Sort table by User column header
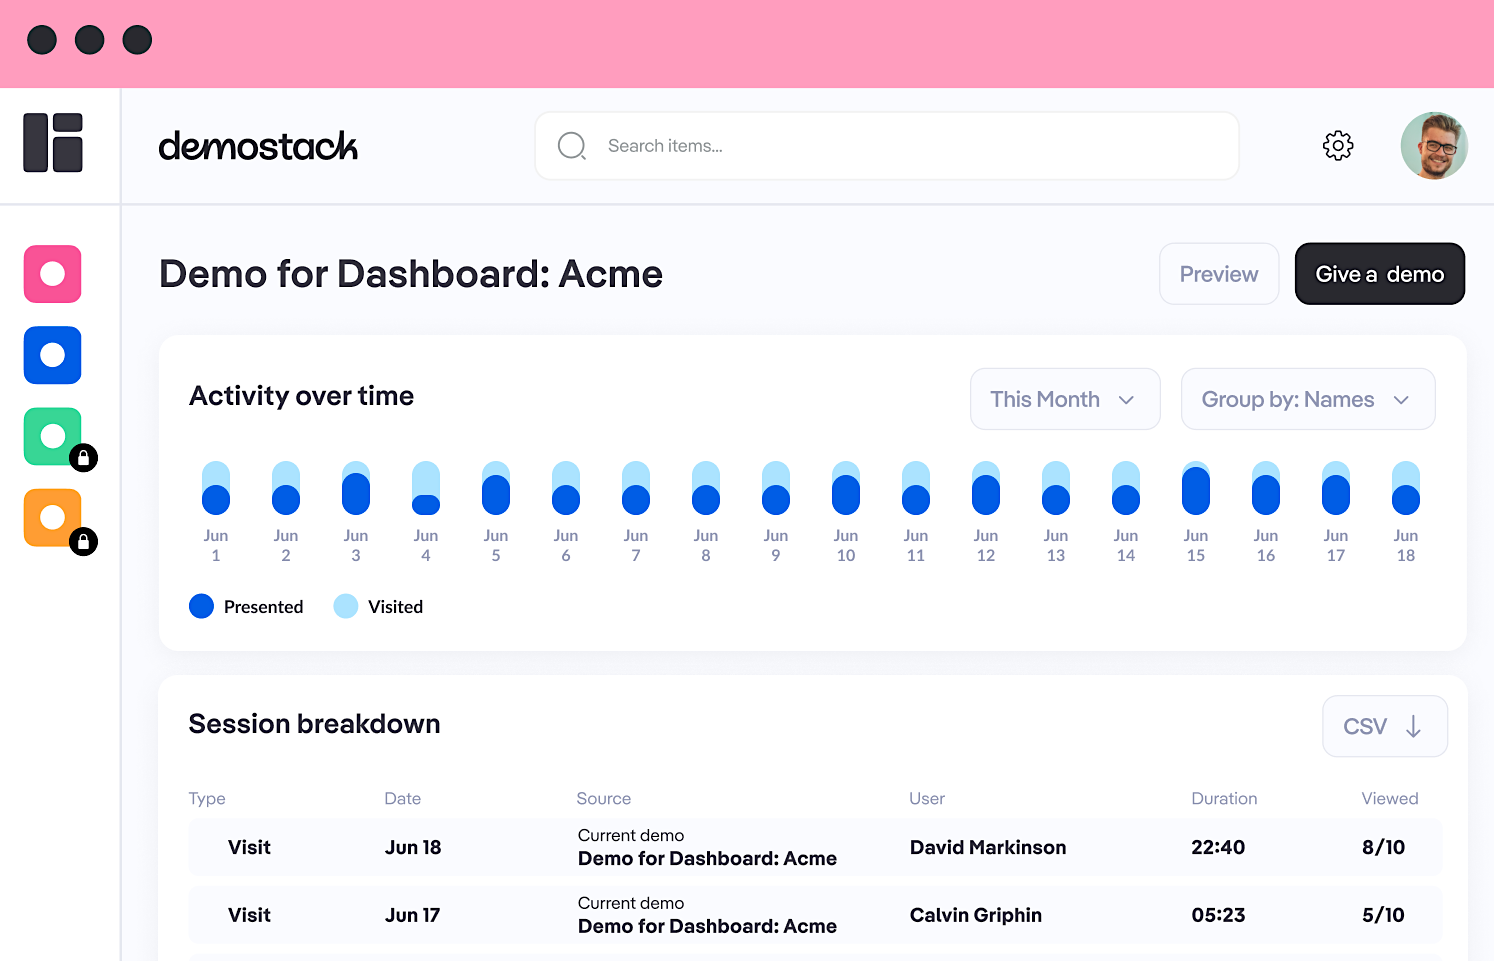 tap(927, 798)
